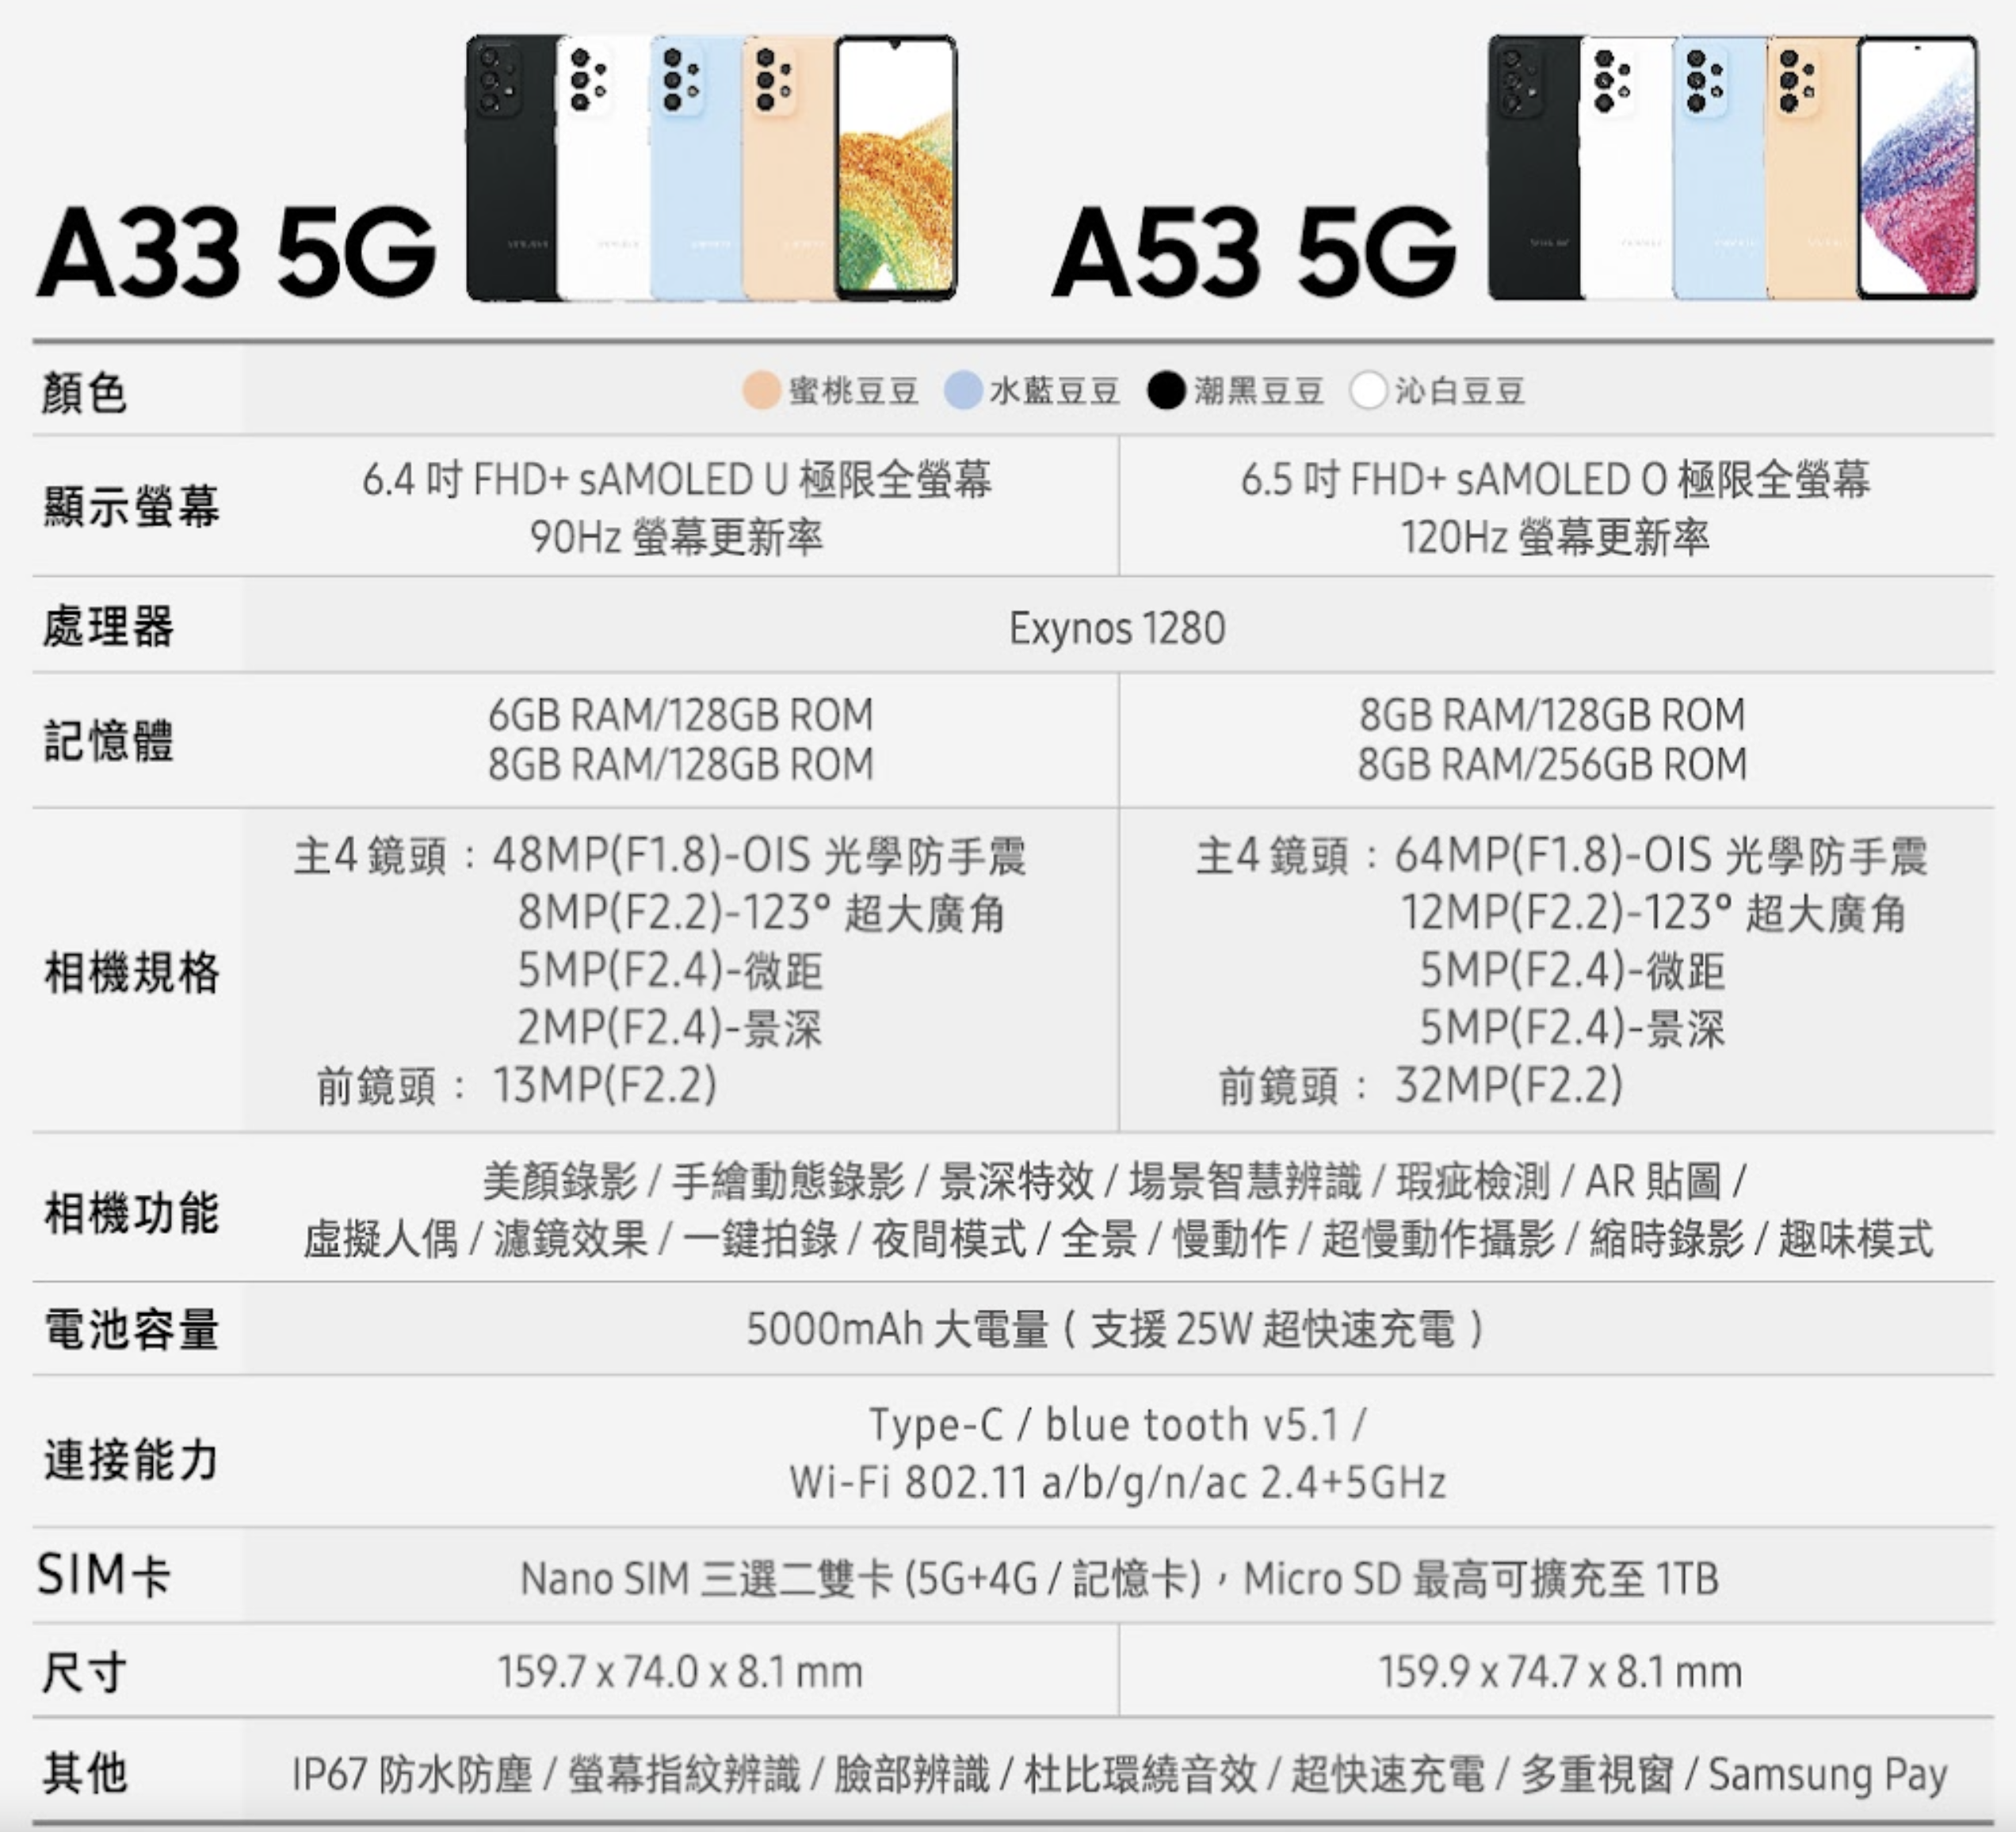Click the blue 水藍豆豆 color swatch
The height and width of the screenshot is (1832, 2016).
[x=962, y=390]
